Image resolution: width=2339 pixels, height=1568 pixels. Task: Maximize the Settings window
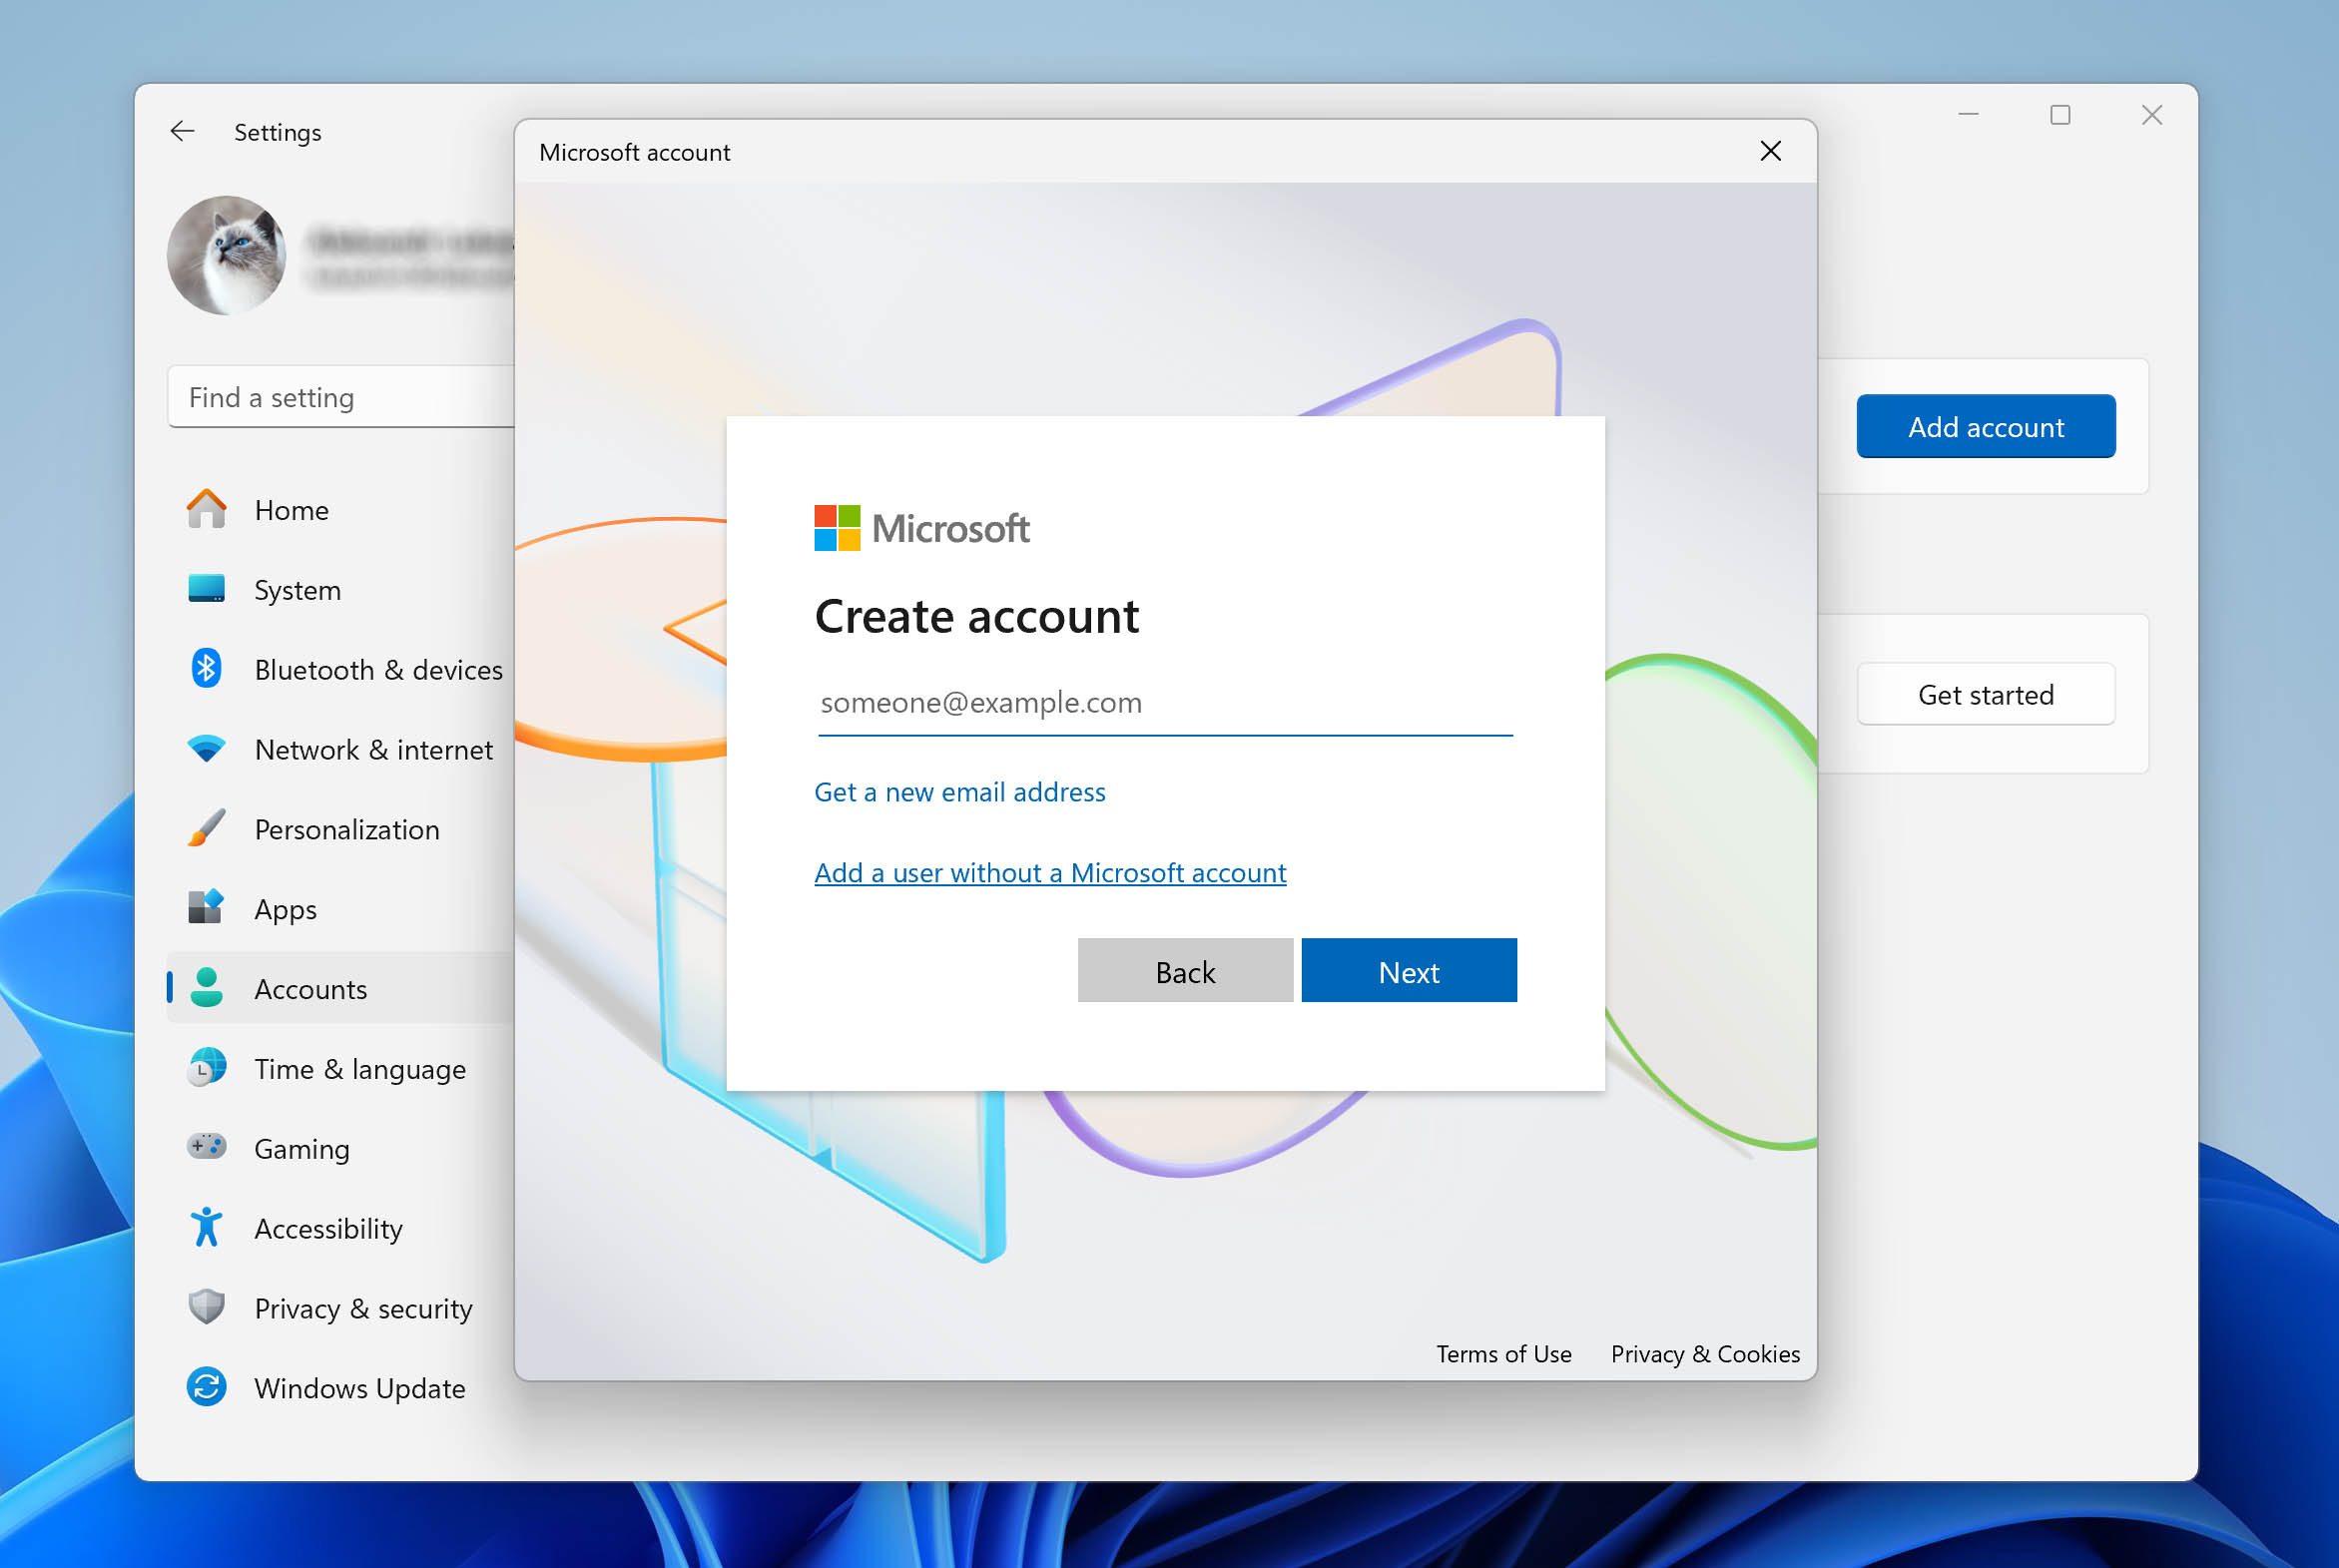[x=2059, y=115]
